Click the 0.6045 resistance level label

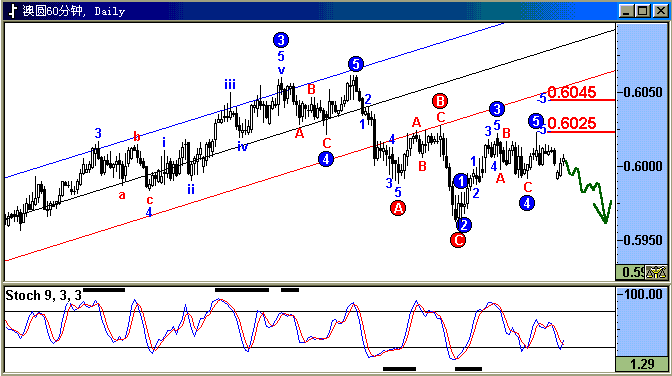pyautogui.click(x=572, y=92)
